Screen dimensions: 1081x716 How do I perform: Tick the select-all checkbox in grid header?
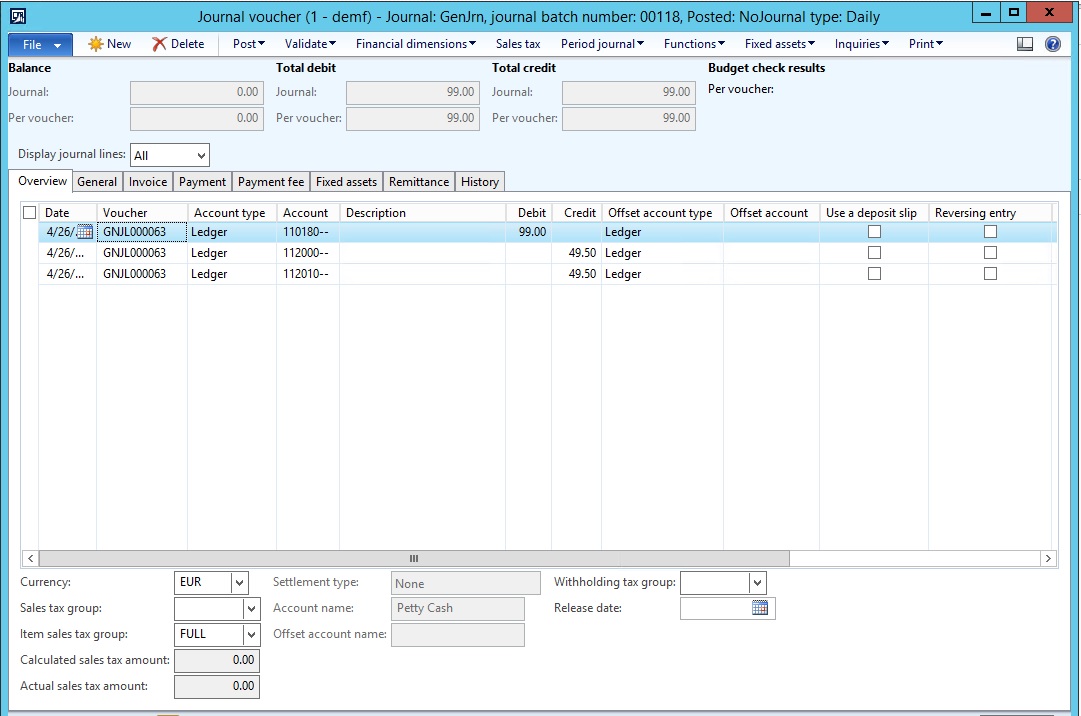tap(29, 212)
